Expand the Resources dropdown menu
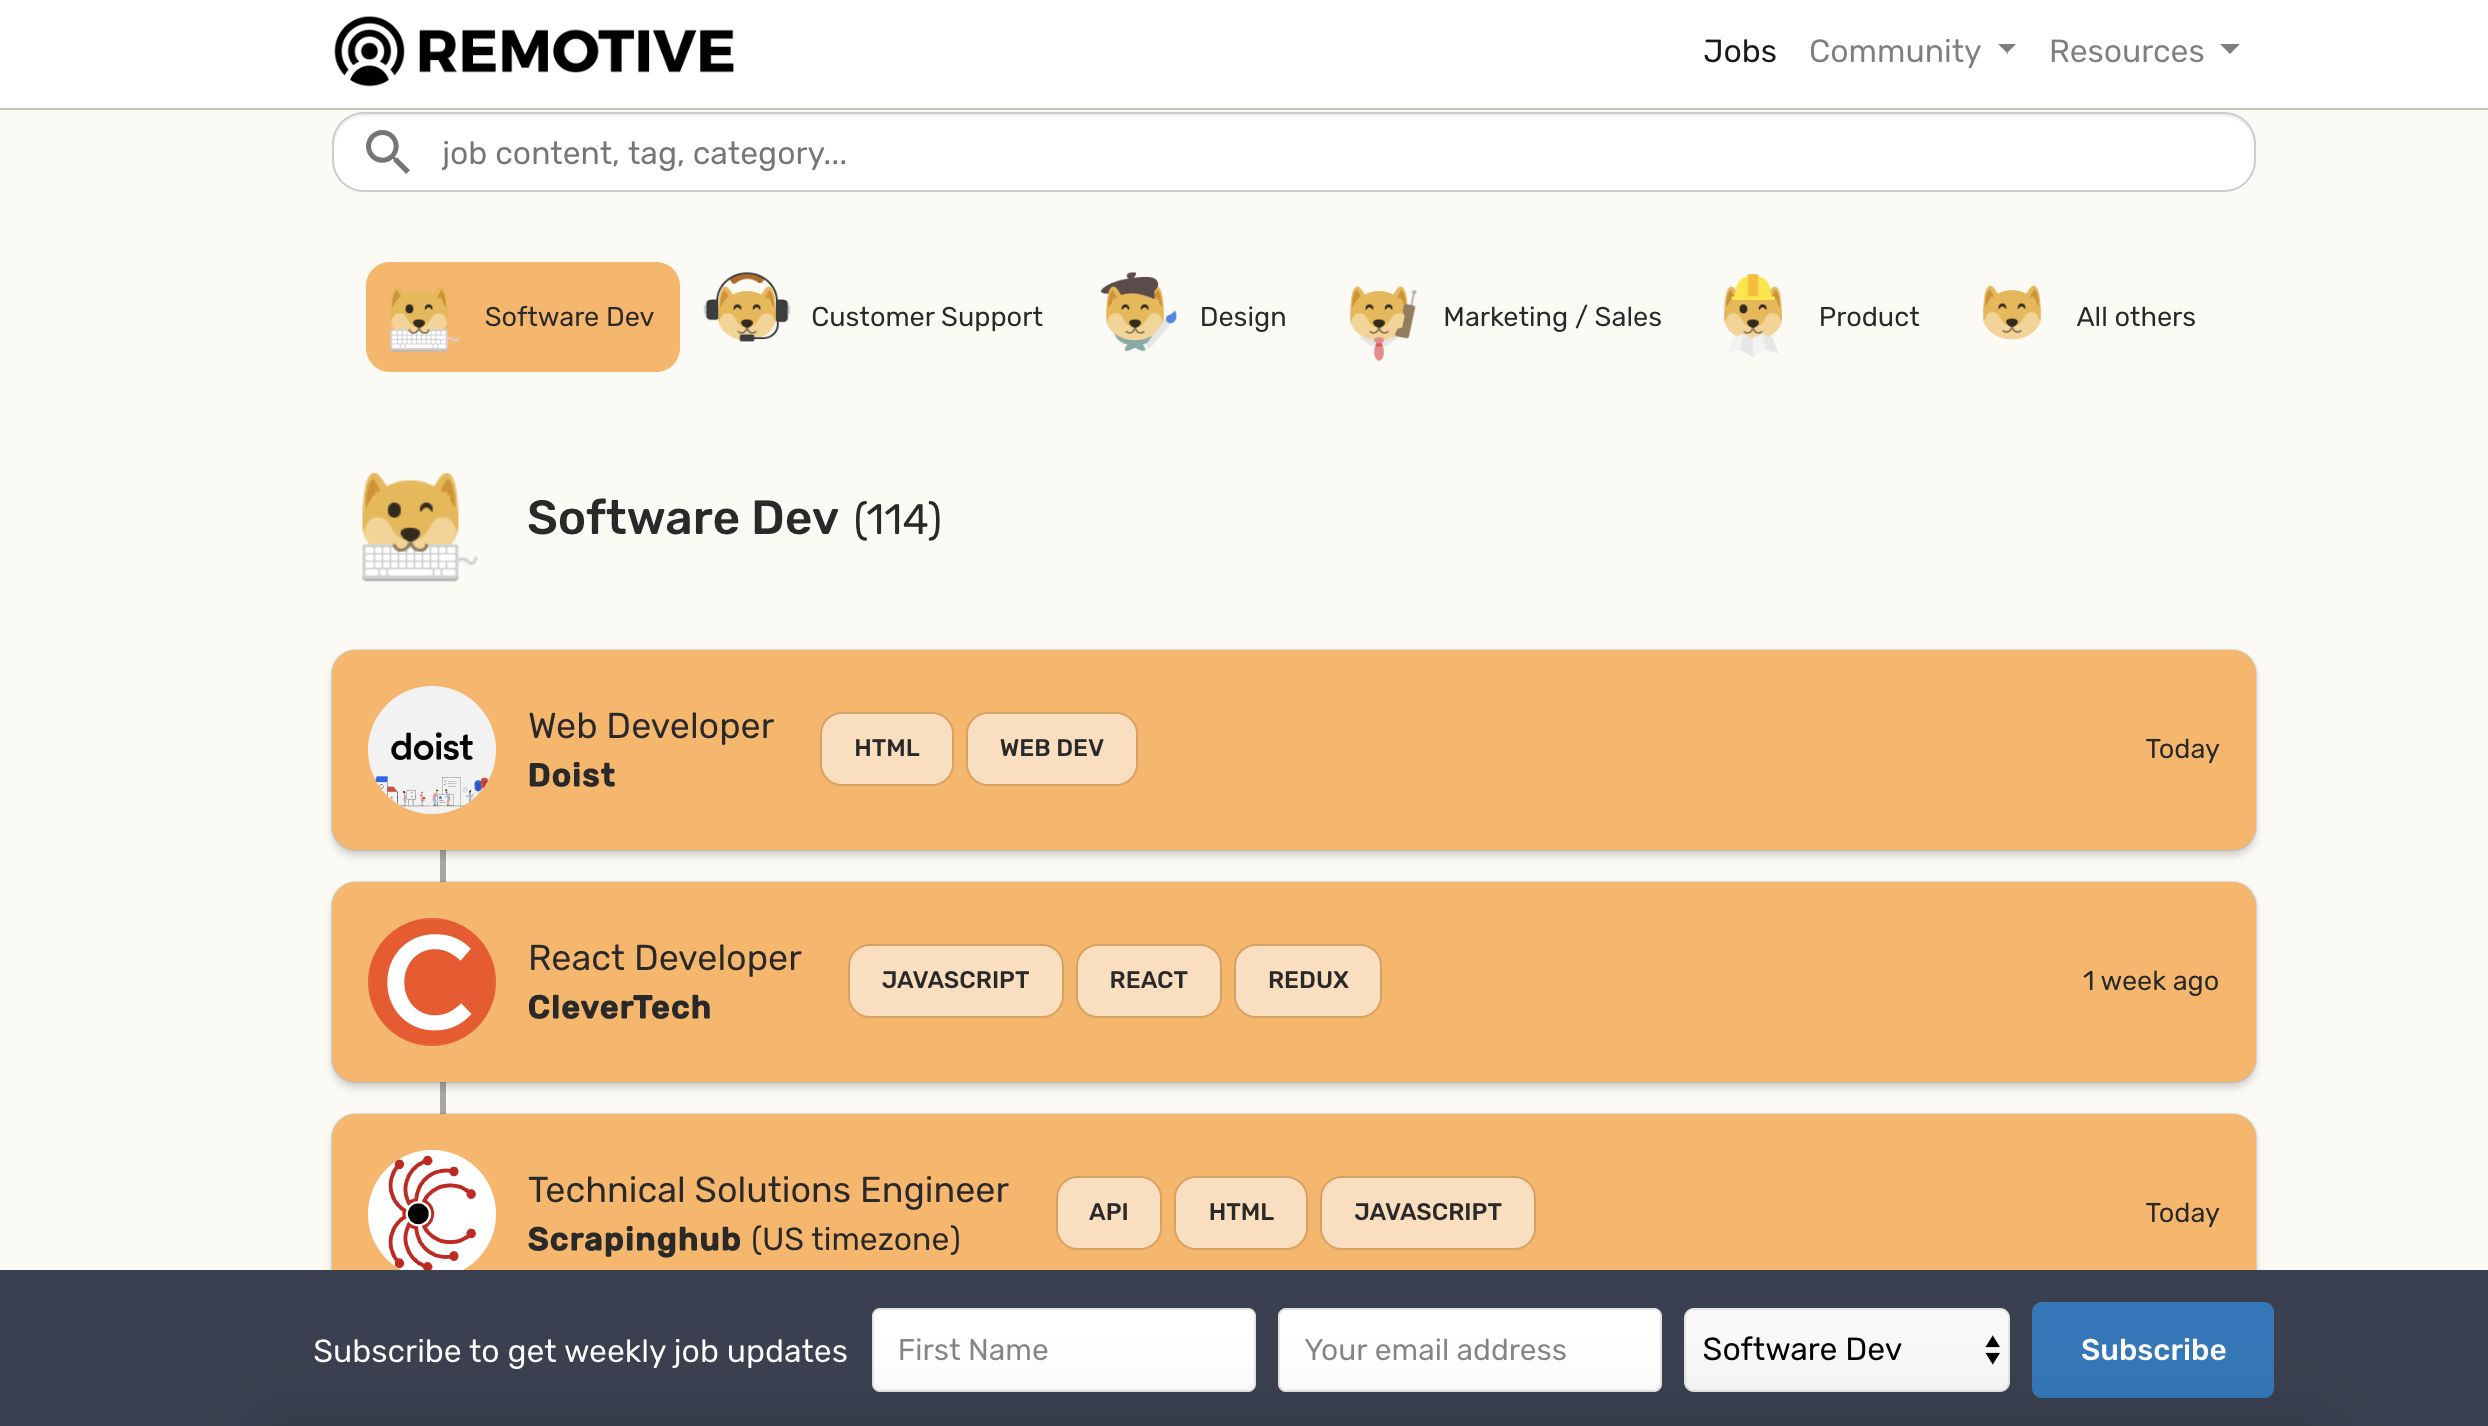The width and height of the screenshot is (2488, 1426). [2143, 51]
